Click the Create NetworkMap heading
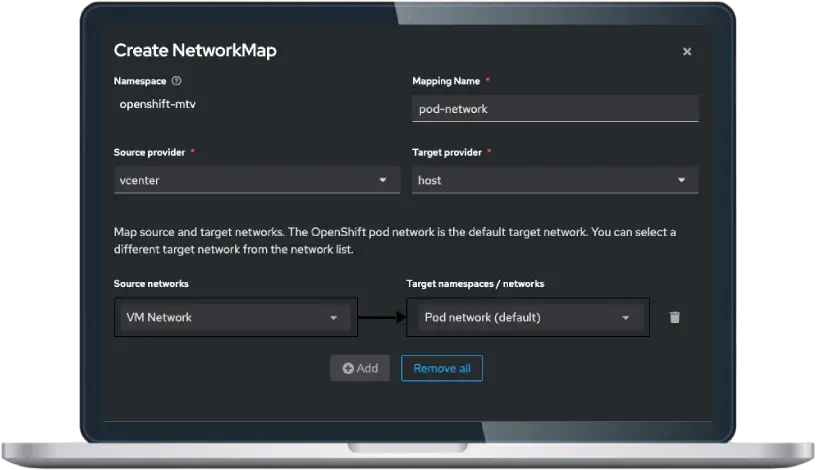 (195, 50)
